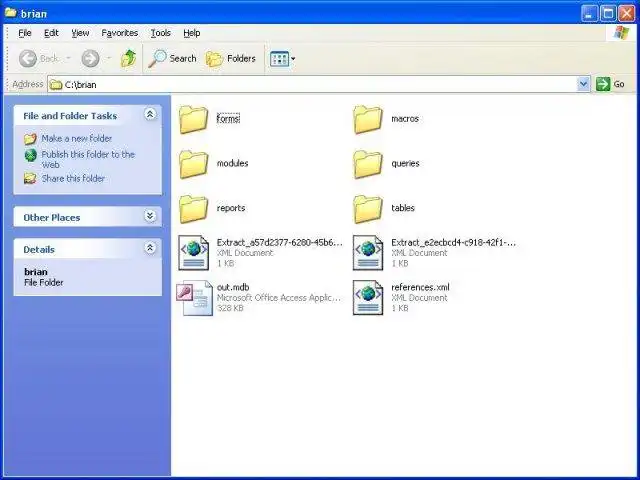Select the modules folder icon

coord(193,164)
